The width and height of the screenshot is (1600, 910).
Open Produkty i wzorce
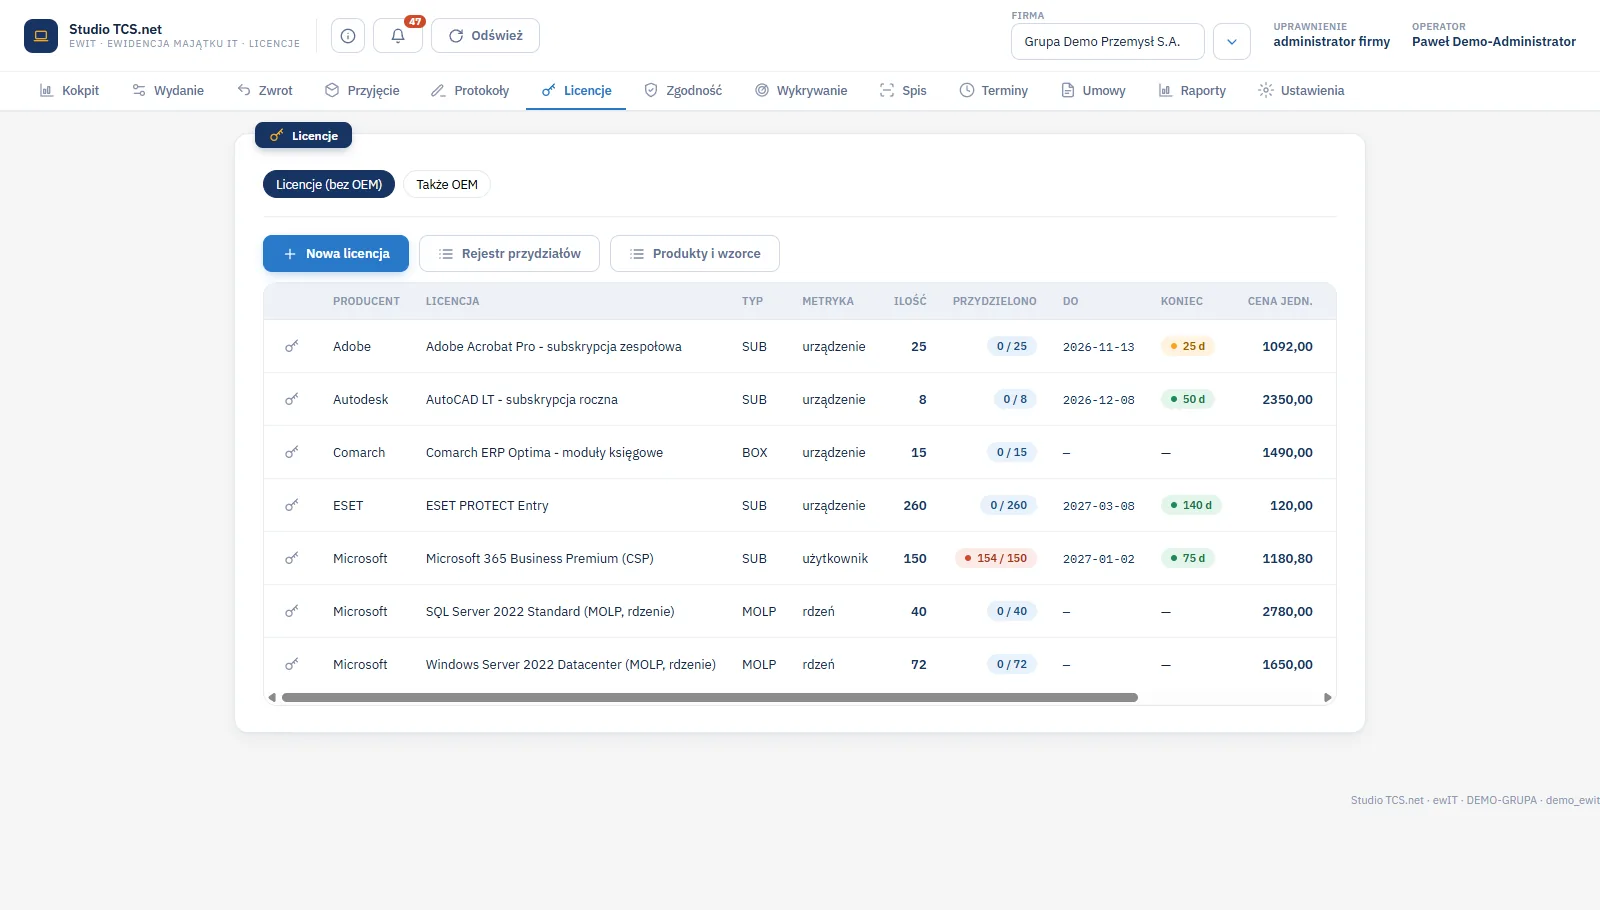[695, 253]
